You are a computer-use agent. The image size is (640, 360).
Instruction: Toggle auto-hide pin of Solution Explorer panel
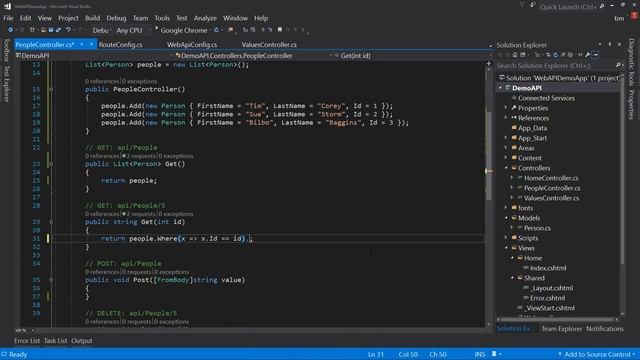coord(610,44)
